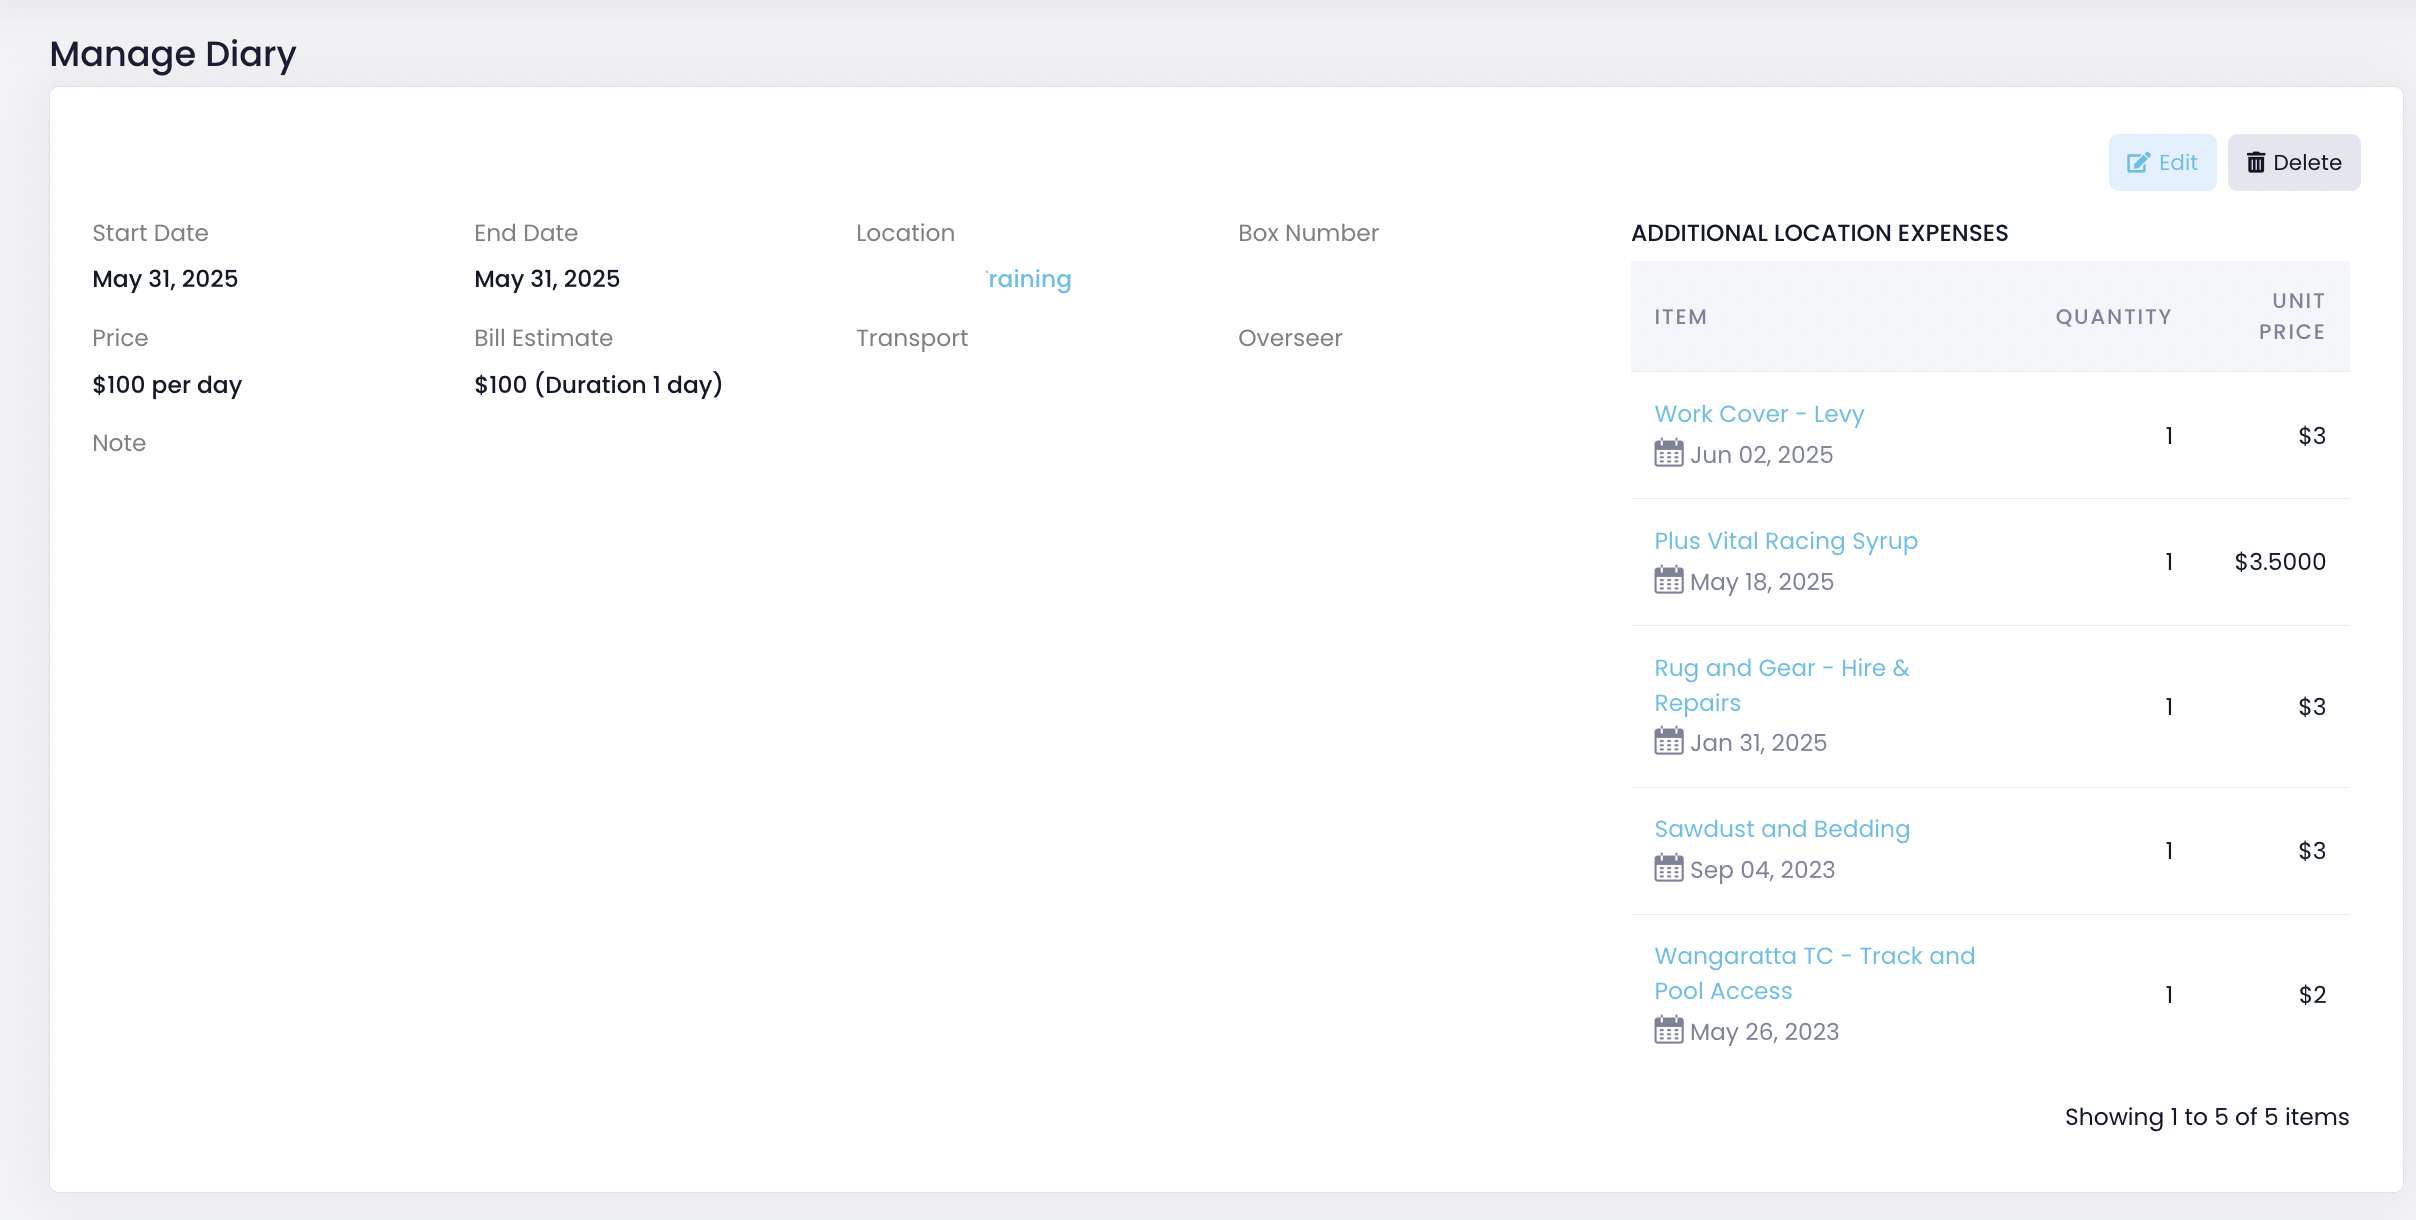Open the Work Cover - Levy link

pos(1758,414)
